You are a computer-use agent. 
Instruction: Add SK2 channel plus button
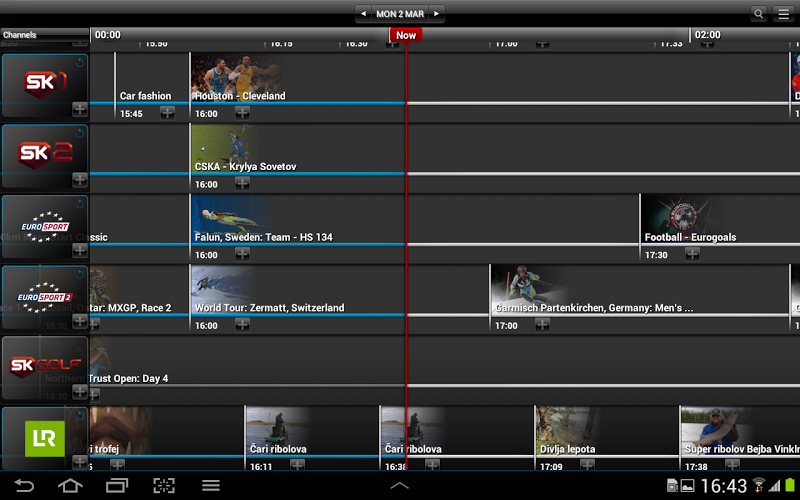click(x=80, y=179)
